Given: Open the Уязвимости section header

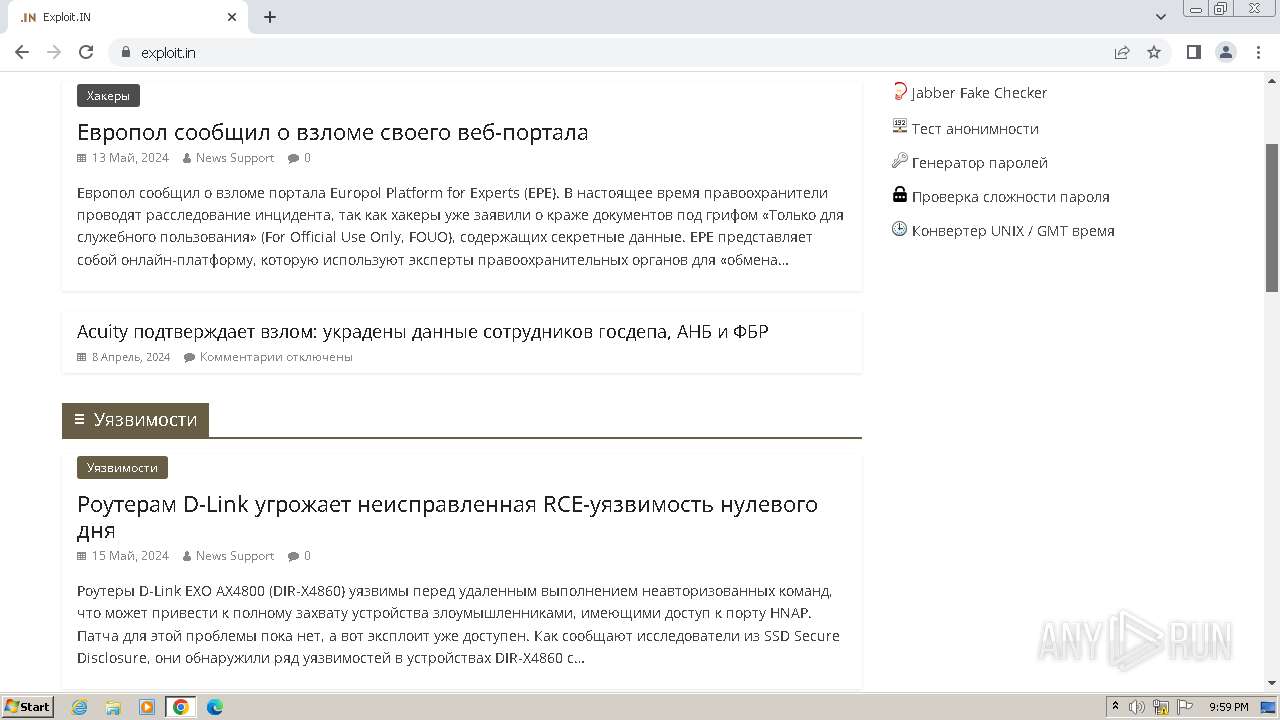Looking at the screenshot, I should point(135,420).
